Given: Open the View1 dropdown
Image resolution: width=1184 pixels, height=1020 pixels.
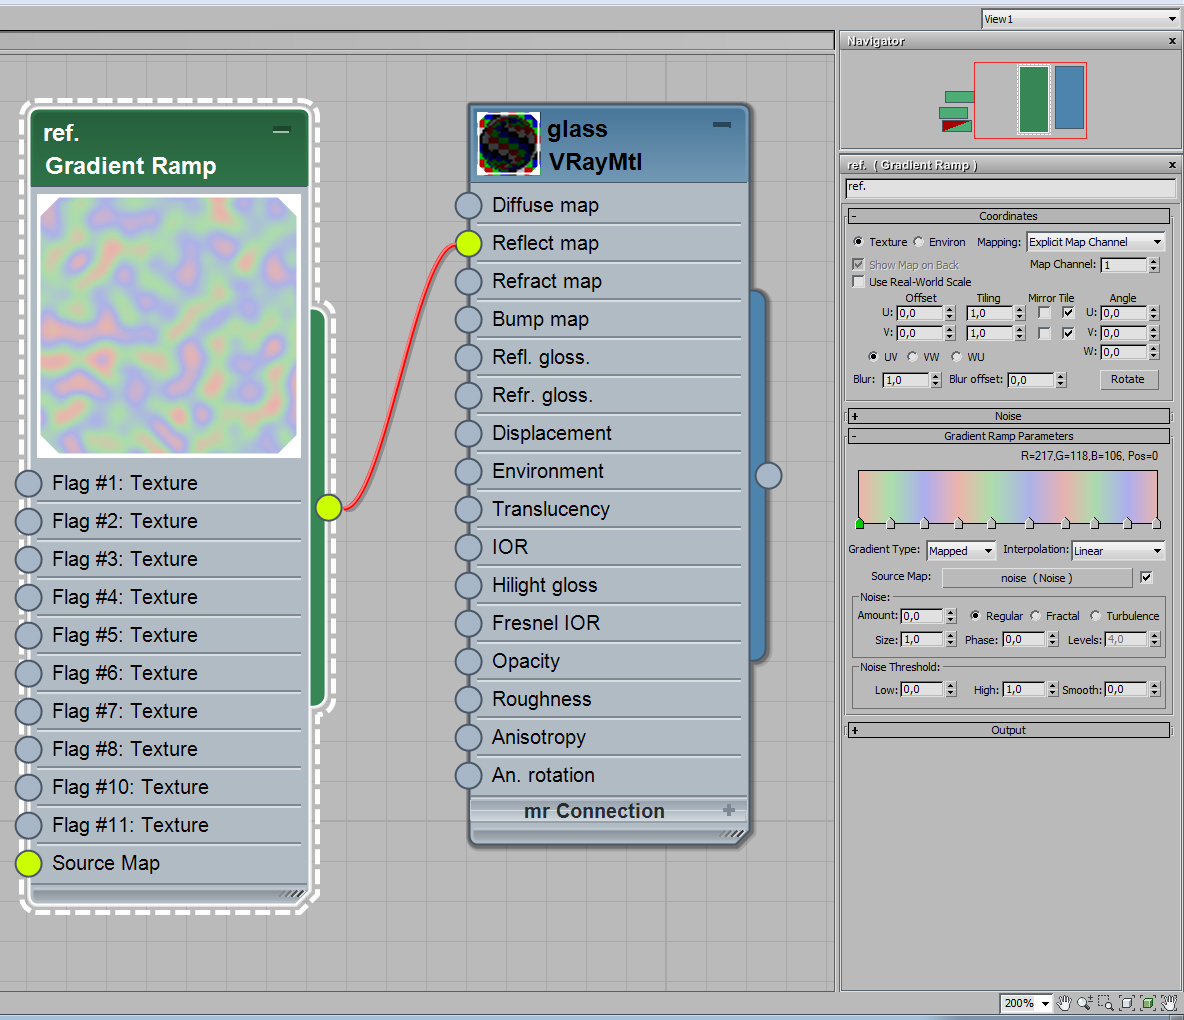Looking at the screenshot, I should [1080, 19].
